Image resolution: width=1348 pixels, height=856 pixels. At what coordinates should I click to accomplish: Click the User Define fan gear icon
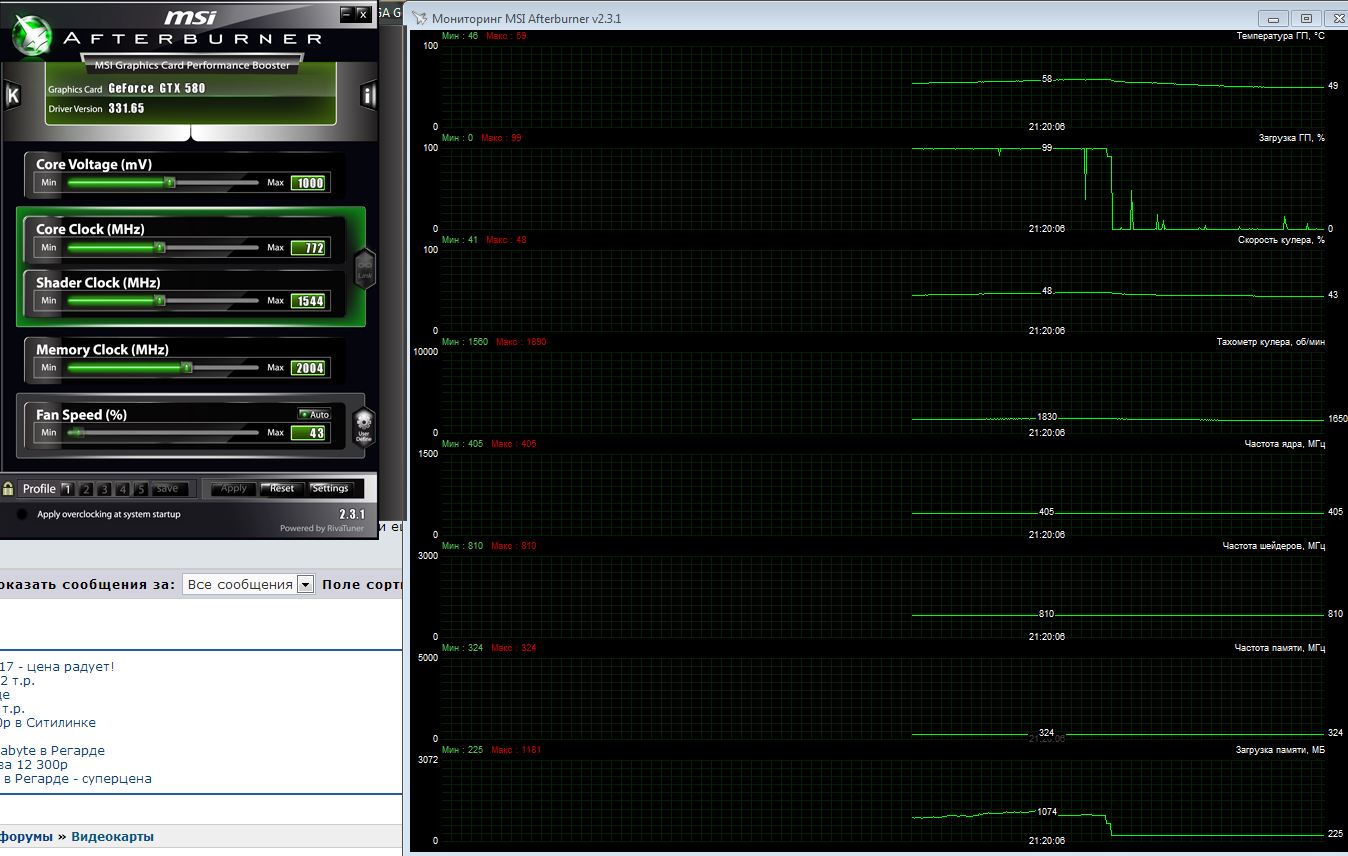pyautogui.click(x=363, y=427)
